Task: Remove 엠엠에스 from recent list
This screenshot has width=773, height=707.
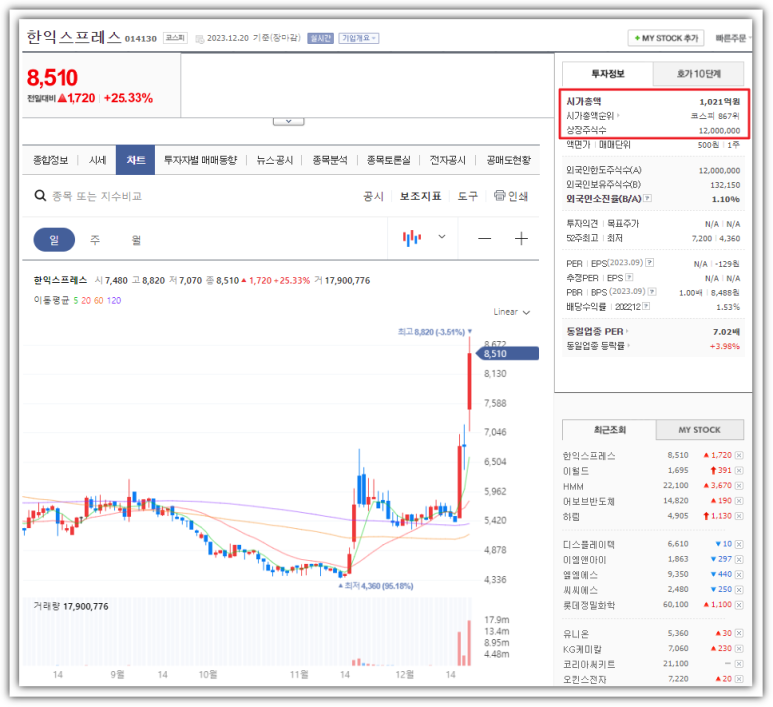Action: 739,574
